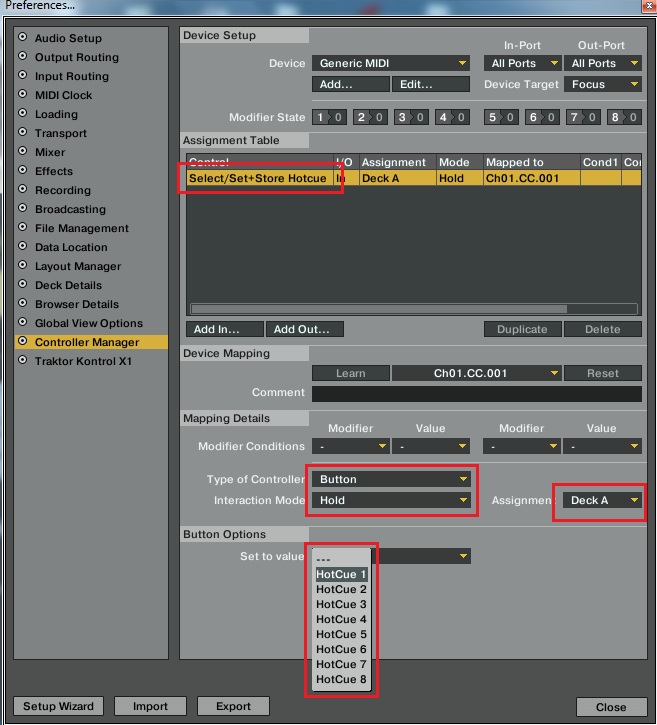Switch to the Loading page
Screen dimensions: 657x725
click(x=56, y=114)
